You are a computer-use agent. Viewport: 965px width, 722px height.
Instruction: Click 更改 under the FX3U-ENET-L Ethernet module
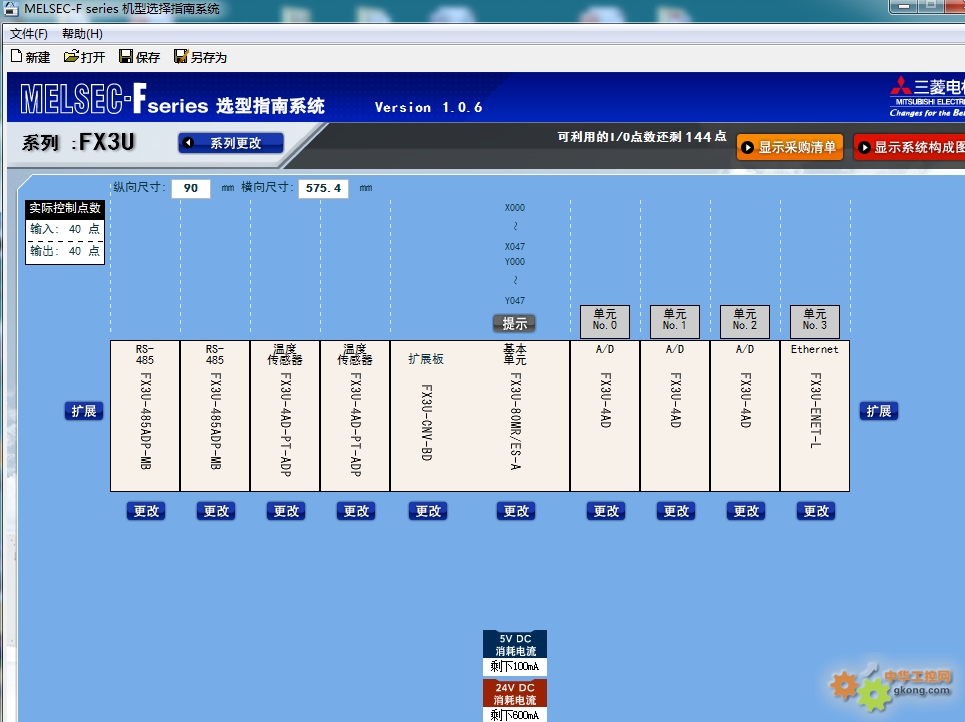click(816, 511)
